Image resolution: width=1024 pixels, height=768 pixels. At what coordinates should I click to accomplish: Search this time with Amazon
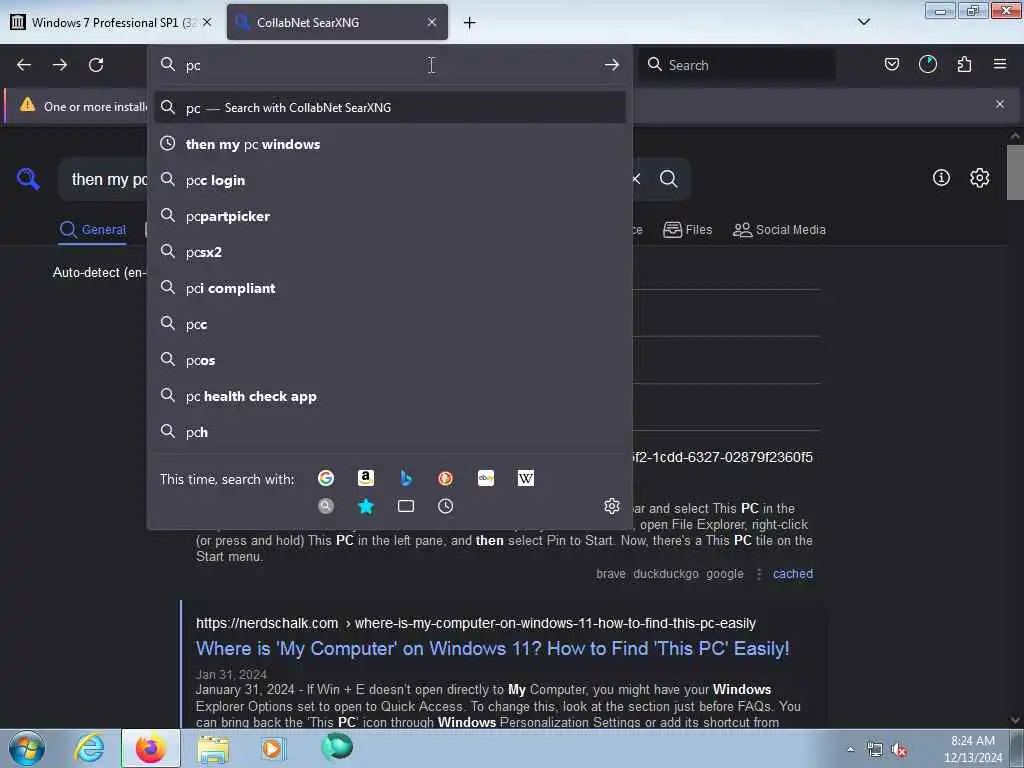366,478
